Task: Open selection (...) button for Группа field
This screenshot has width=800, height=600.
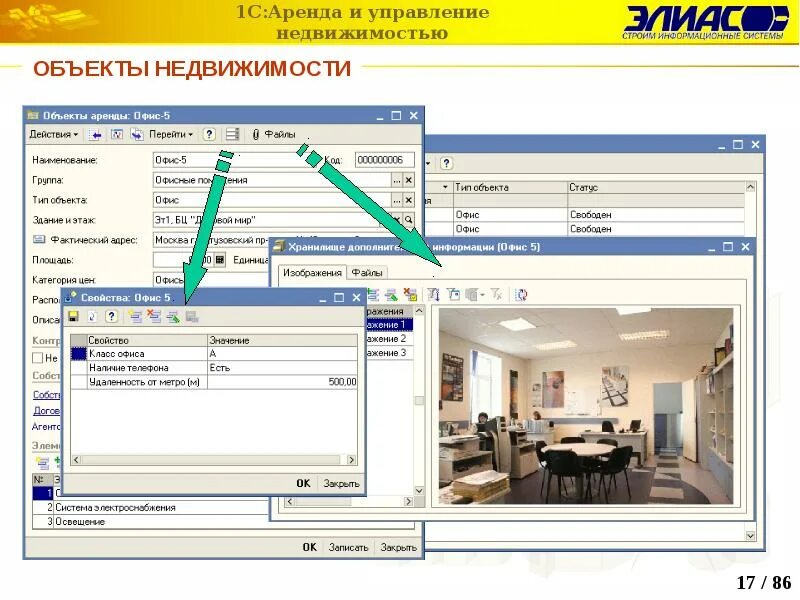Action: [x=397, y=180]
